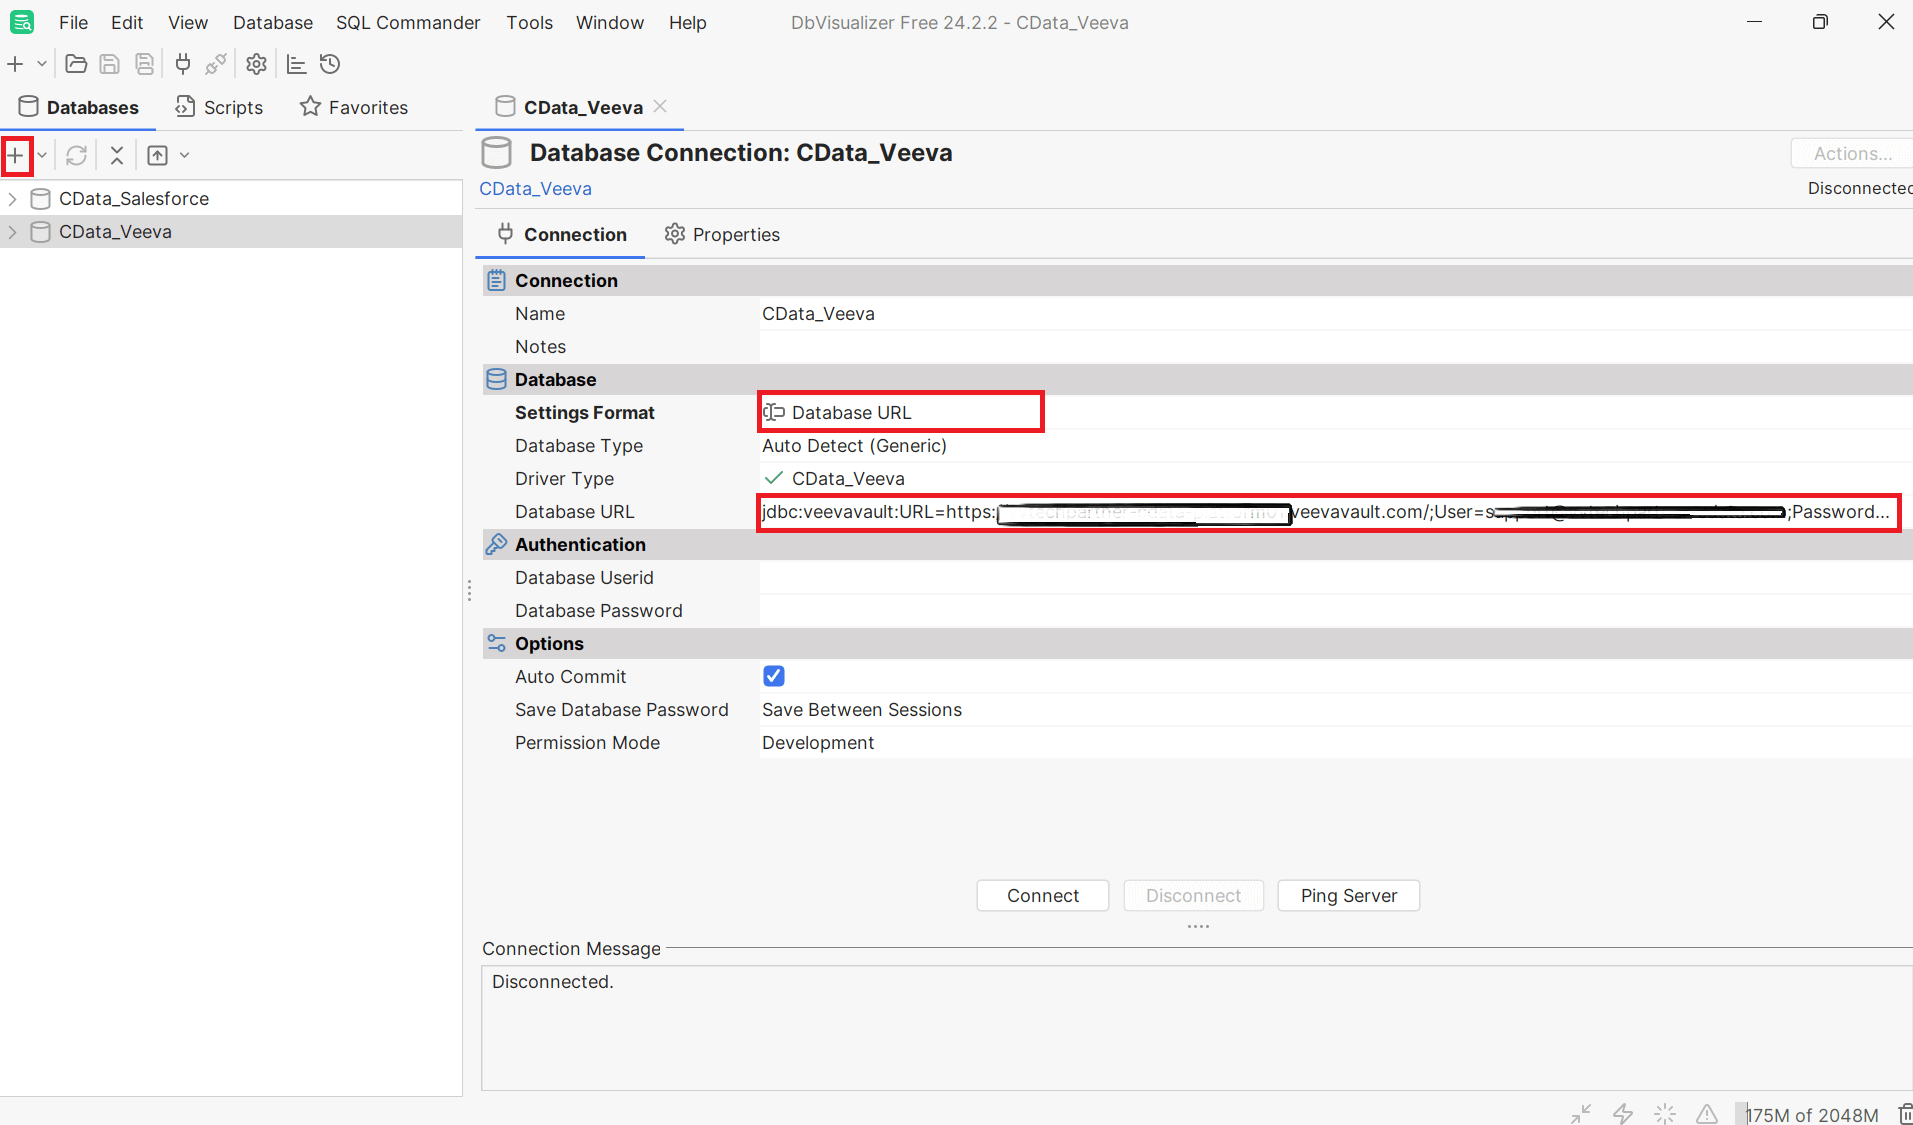Expand the CData_Salesforce database node
The image size is (1913, 1125).
tap(12, 198)
